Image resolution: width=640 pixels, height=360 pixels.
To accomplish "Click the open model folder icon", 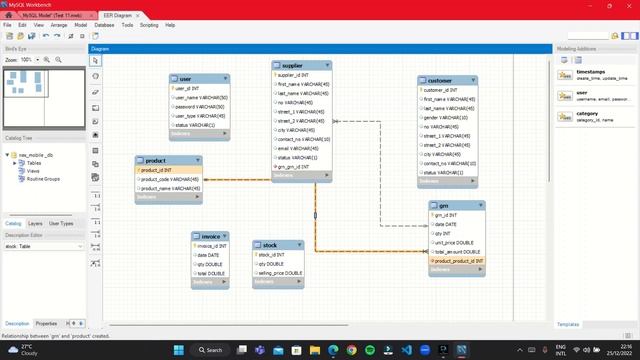I will point(20,36).
